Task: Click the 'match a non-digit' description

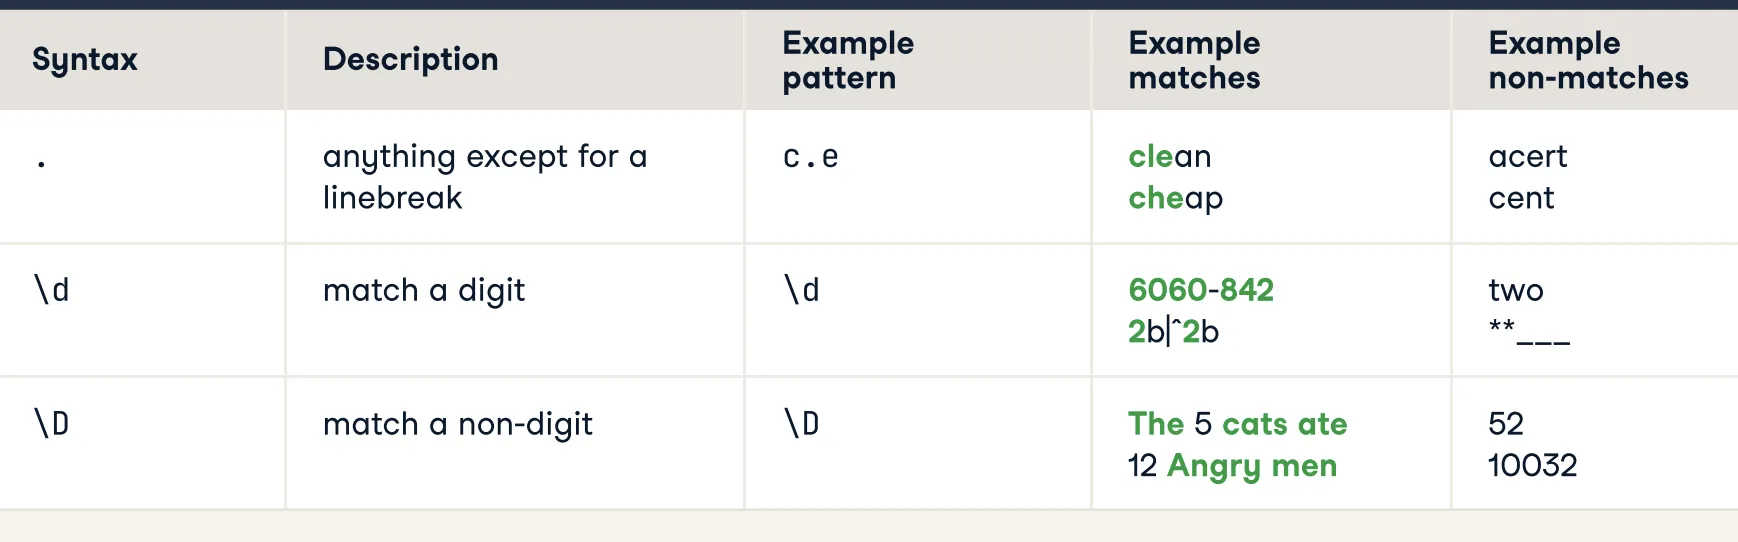Action: tap(457, 425)
